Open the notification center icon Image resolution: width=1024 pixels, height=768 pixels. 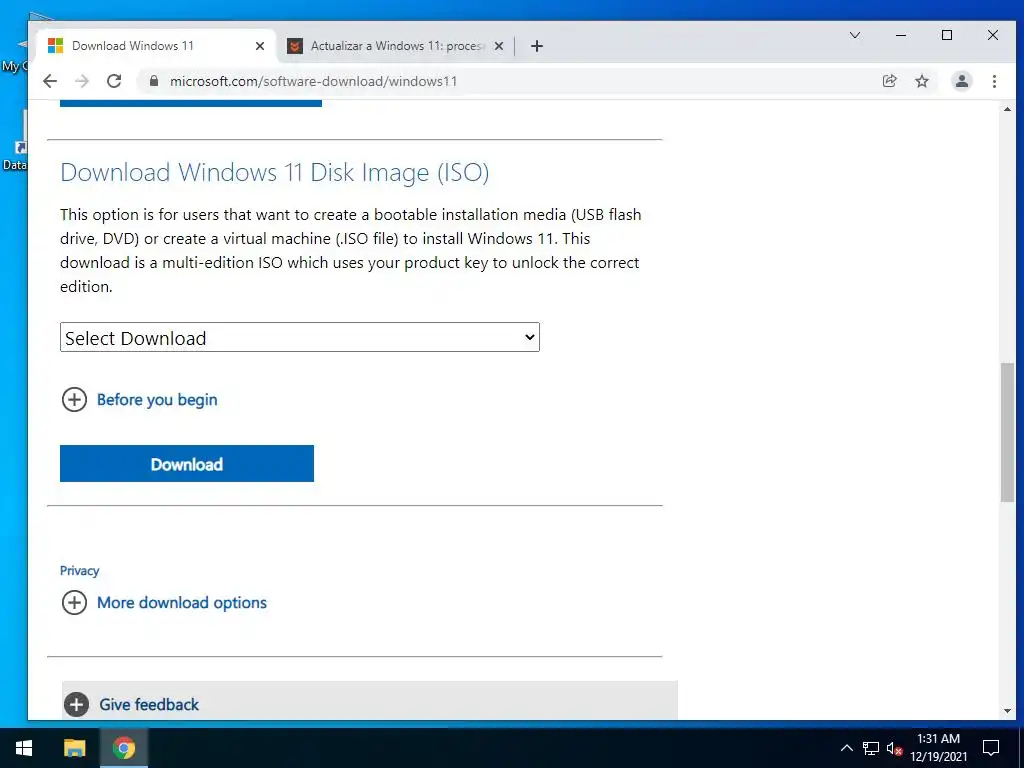(x=991, y=748)
